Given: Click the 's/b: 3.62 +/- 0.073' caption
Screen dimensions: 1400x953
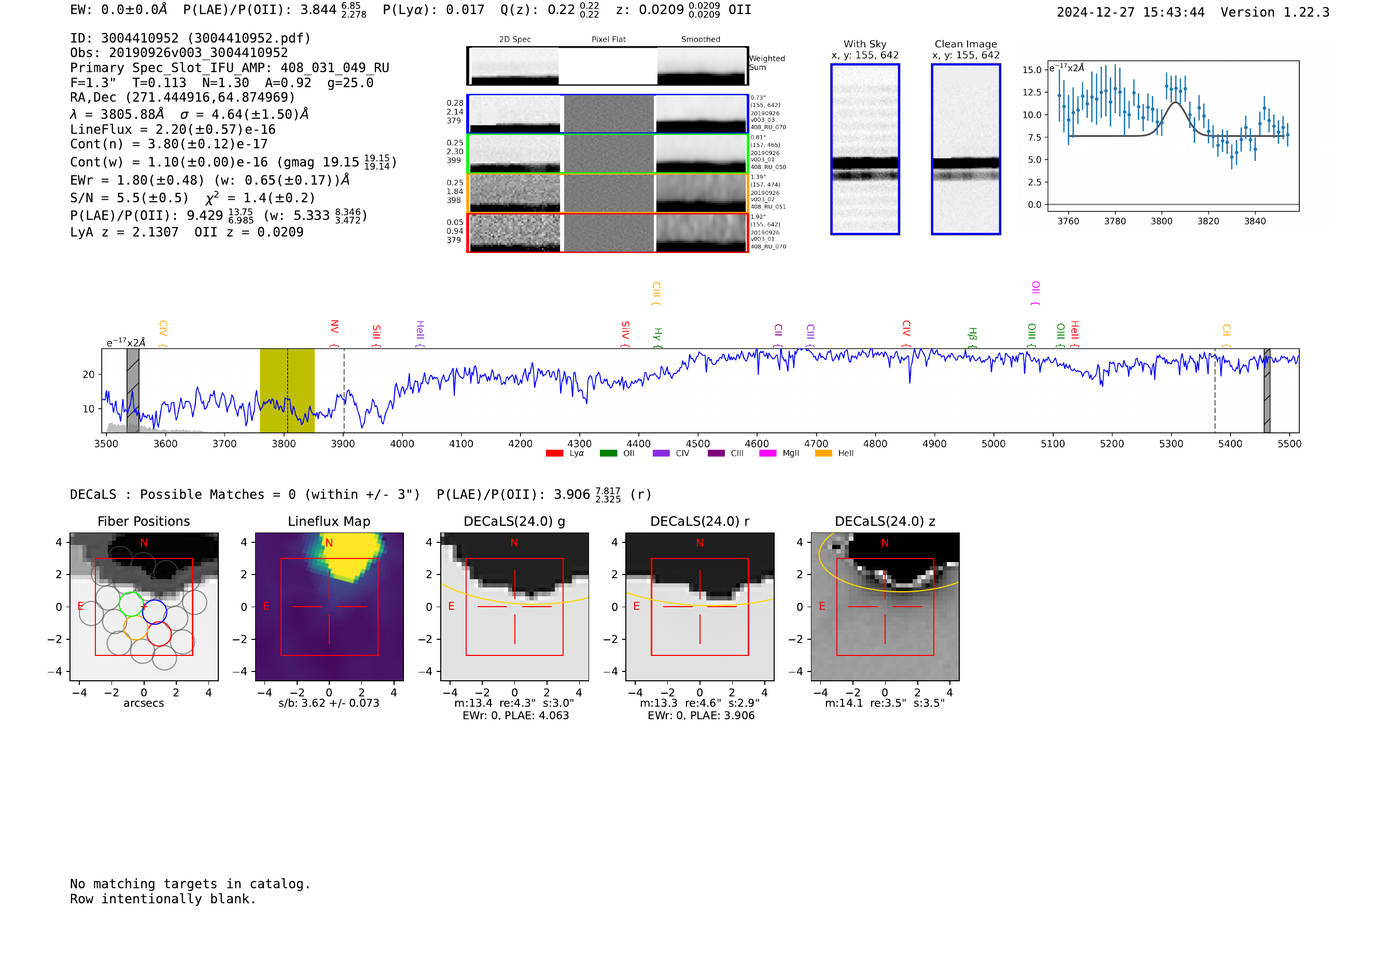Looking at the screenshot, I should coord(329,703).
